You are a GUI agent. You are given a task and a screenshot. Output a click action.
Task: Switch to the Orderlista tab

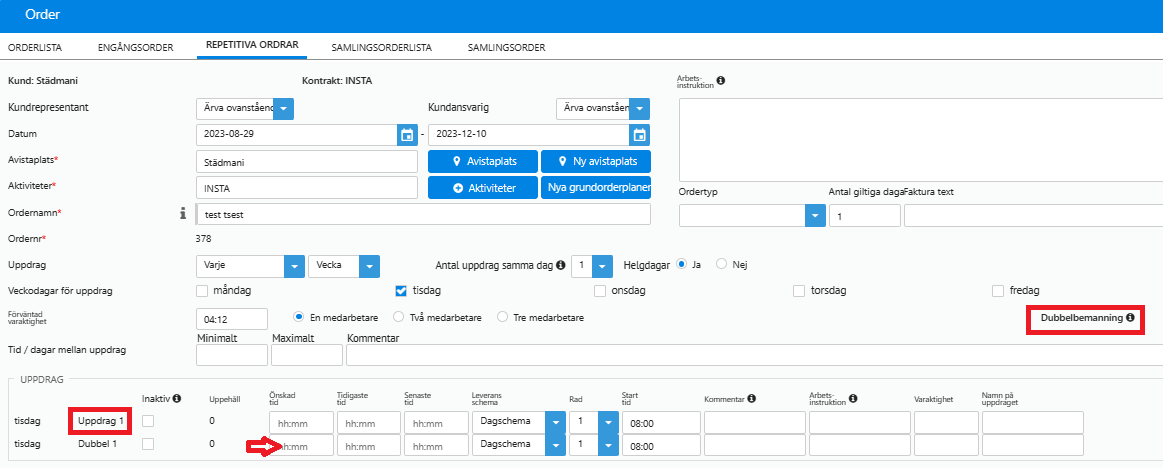click(x=35, y=47)
